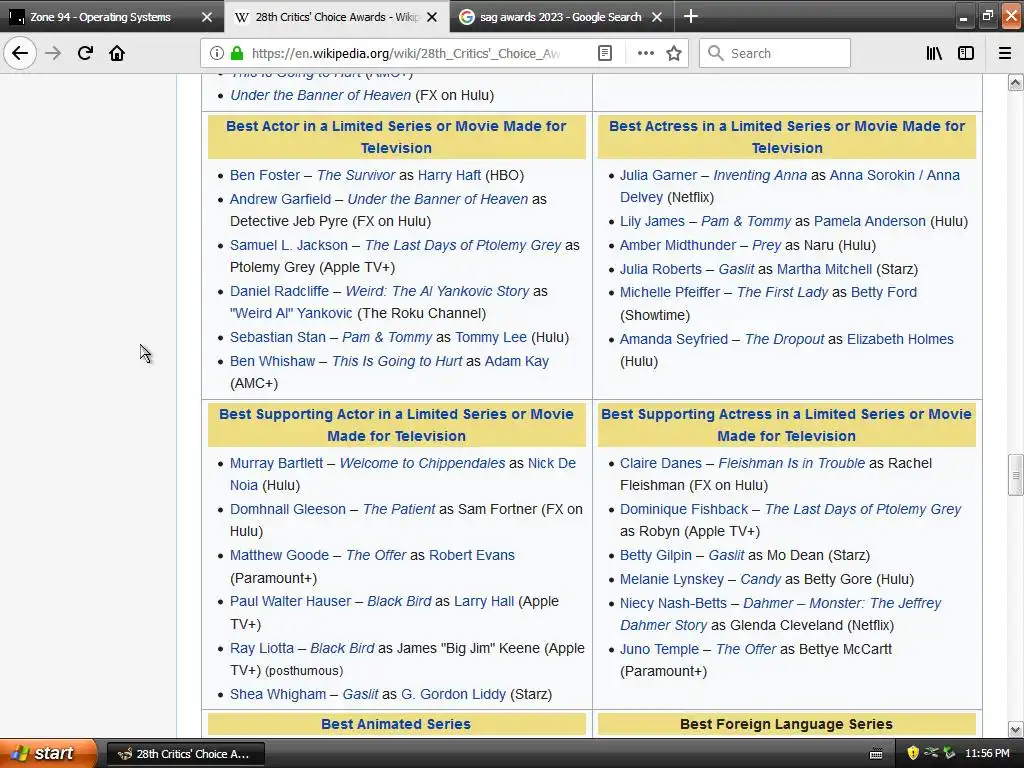1024x768 pixels.
Task: Click the forward navigation arrow
Action: (53, 53)
